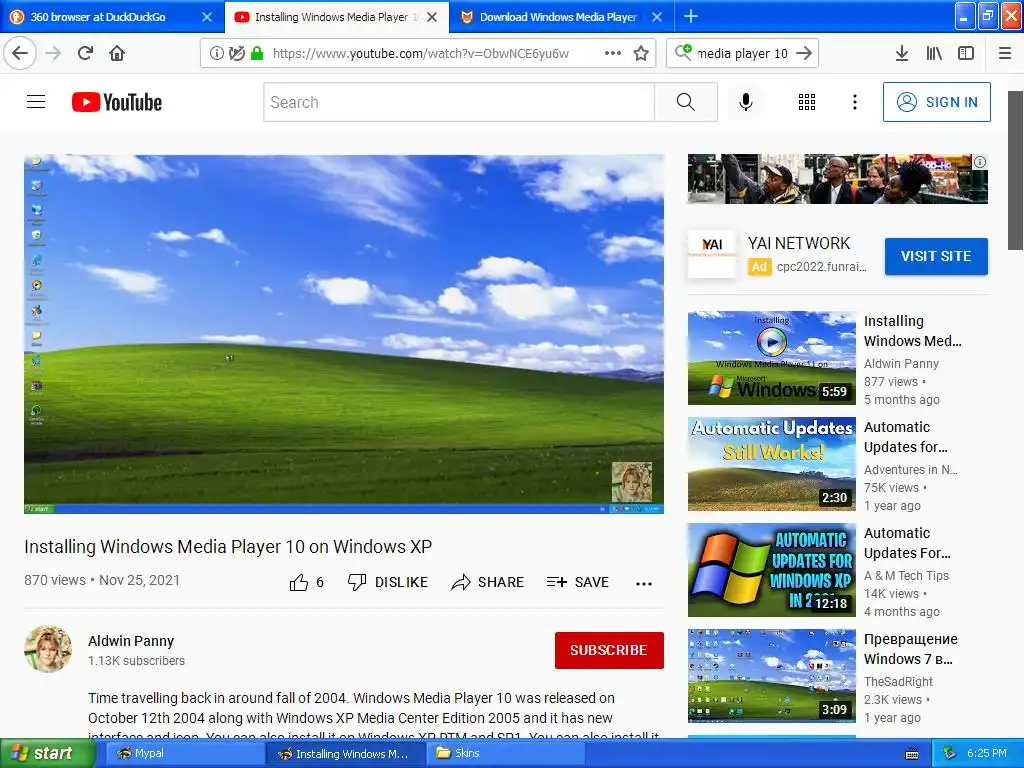The width and height of the screenshot is (1024, 768).
Task: Open the browser hamburger menu
Action: (x=1005, y=54)
